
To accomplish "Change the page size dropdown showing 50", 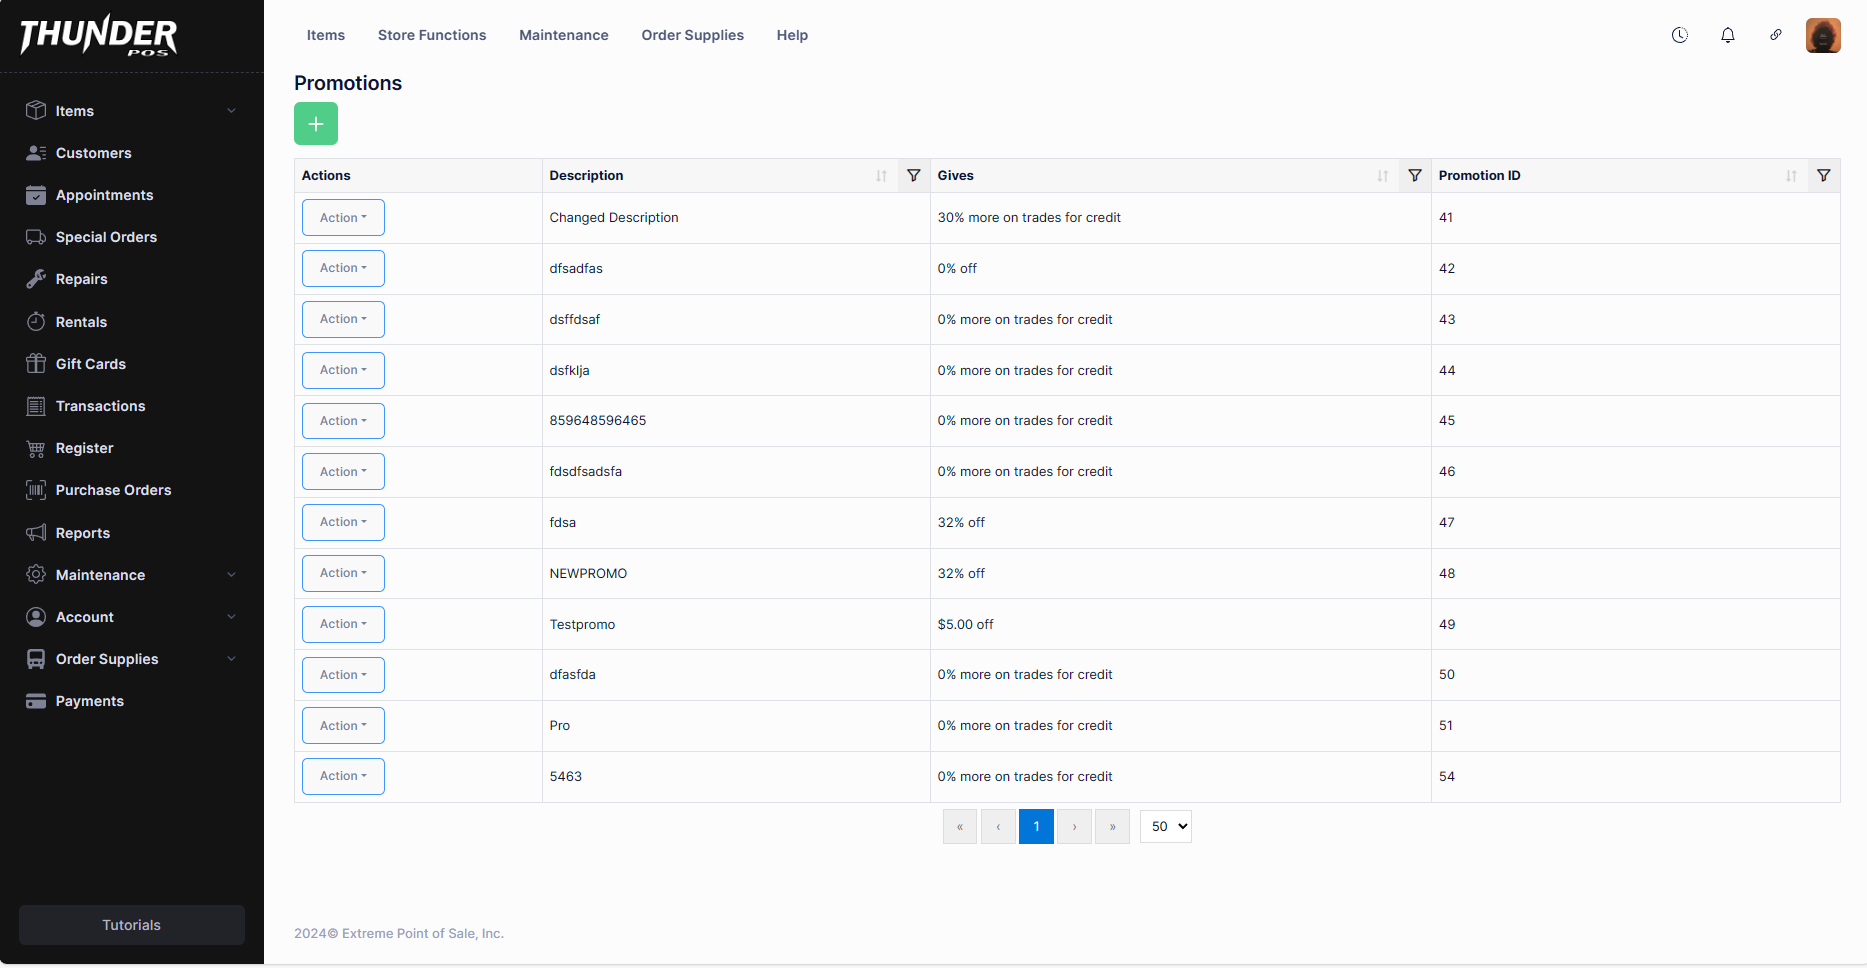I will coord(1165,827).
